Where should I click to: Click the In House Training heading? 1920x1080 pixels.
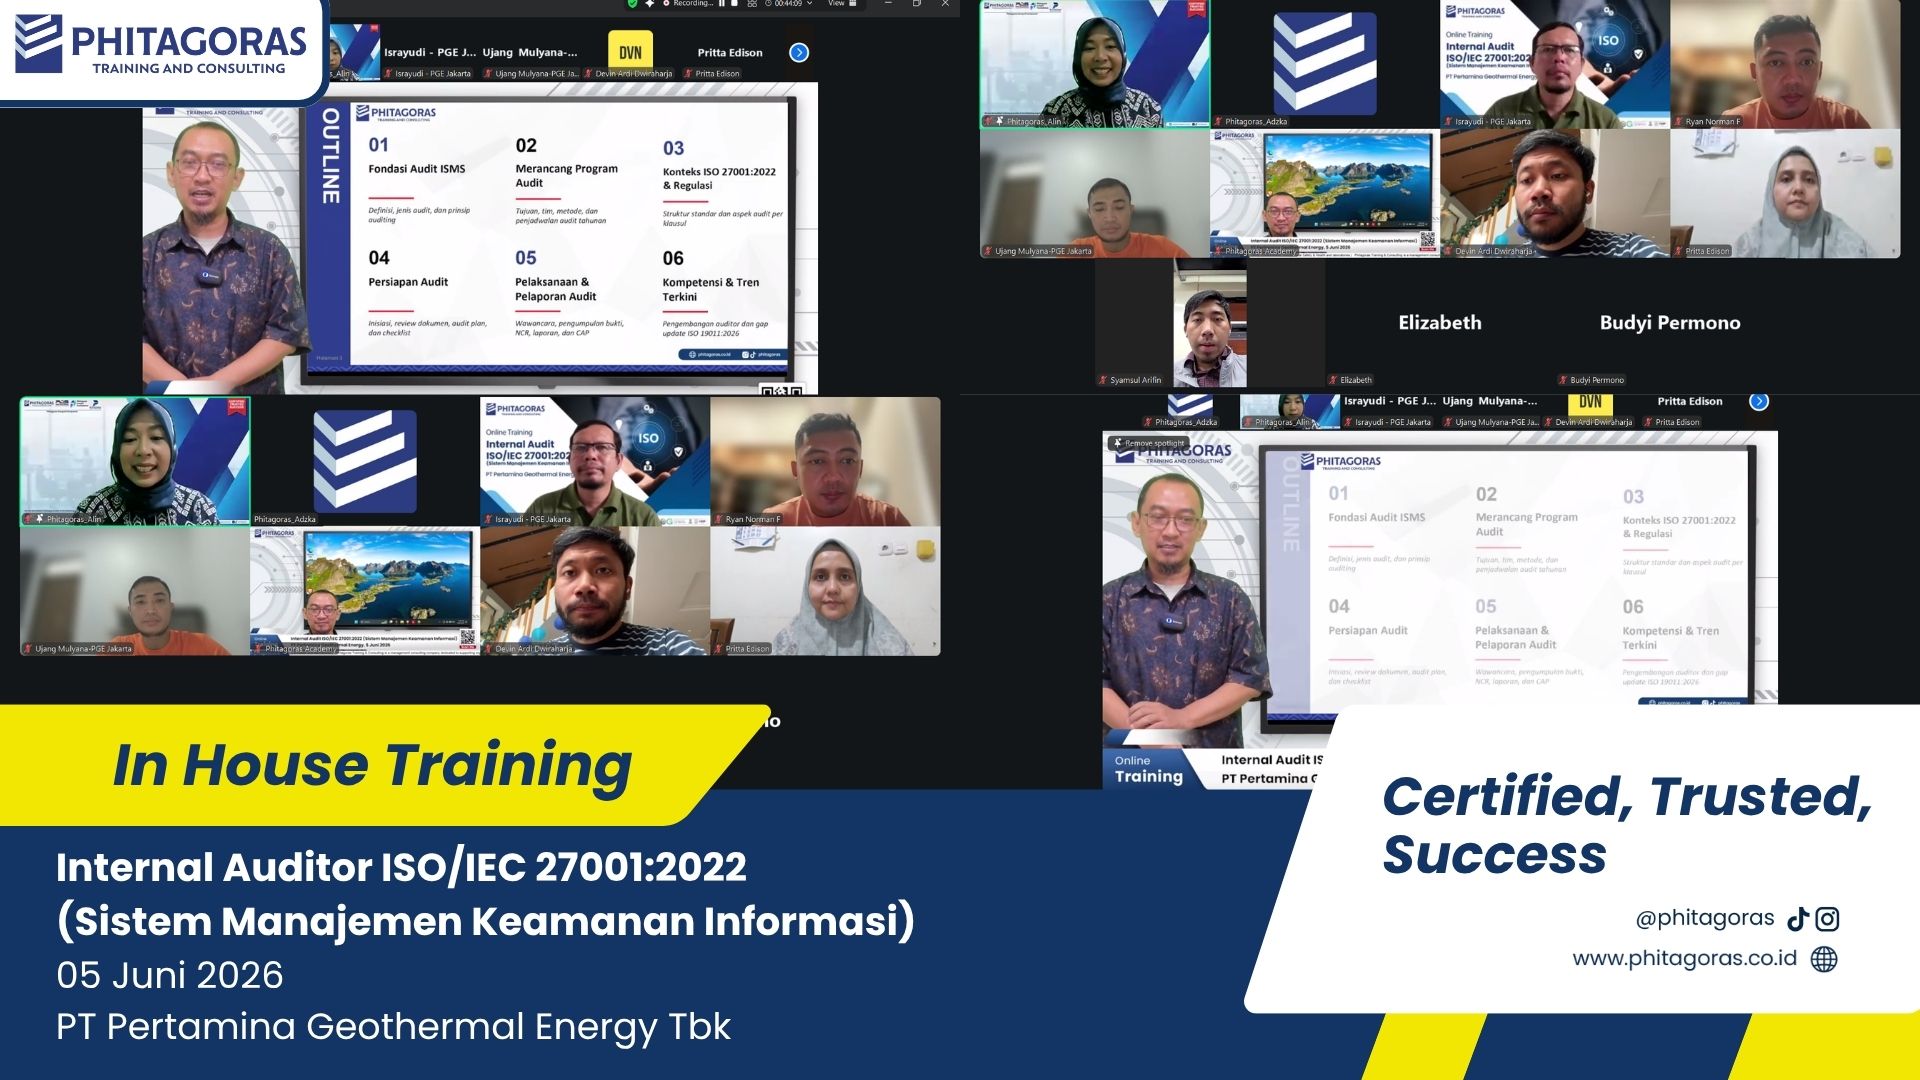click(x=372, y=765)
